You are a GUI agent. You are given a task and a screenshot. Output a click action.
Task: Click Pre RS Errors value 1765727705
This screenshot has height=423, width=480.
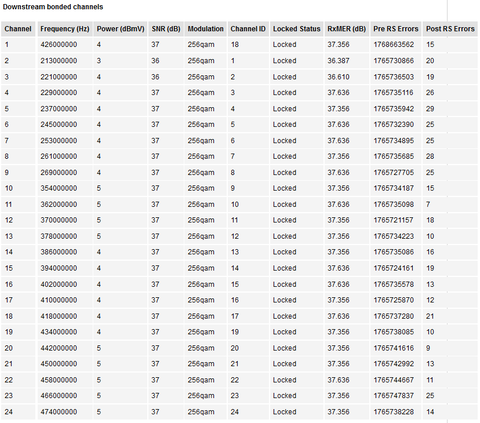pos(394,172)
